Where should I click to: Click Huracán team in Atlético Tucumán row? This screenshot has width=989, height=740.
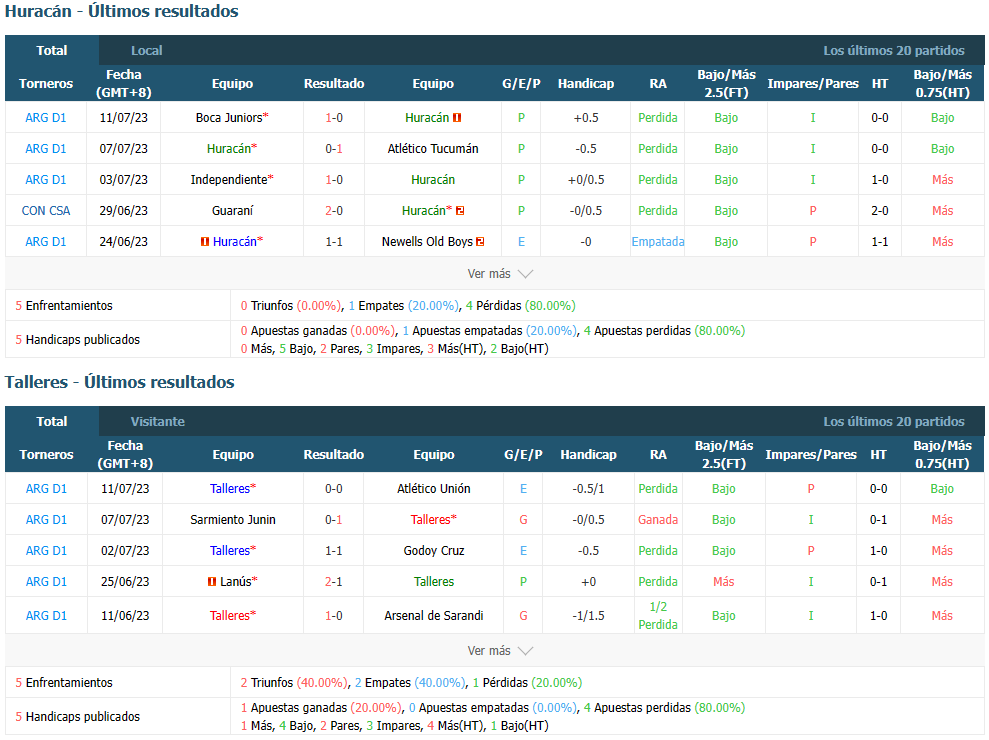(x=229, y=149)
